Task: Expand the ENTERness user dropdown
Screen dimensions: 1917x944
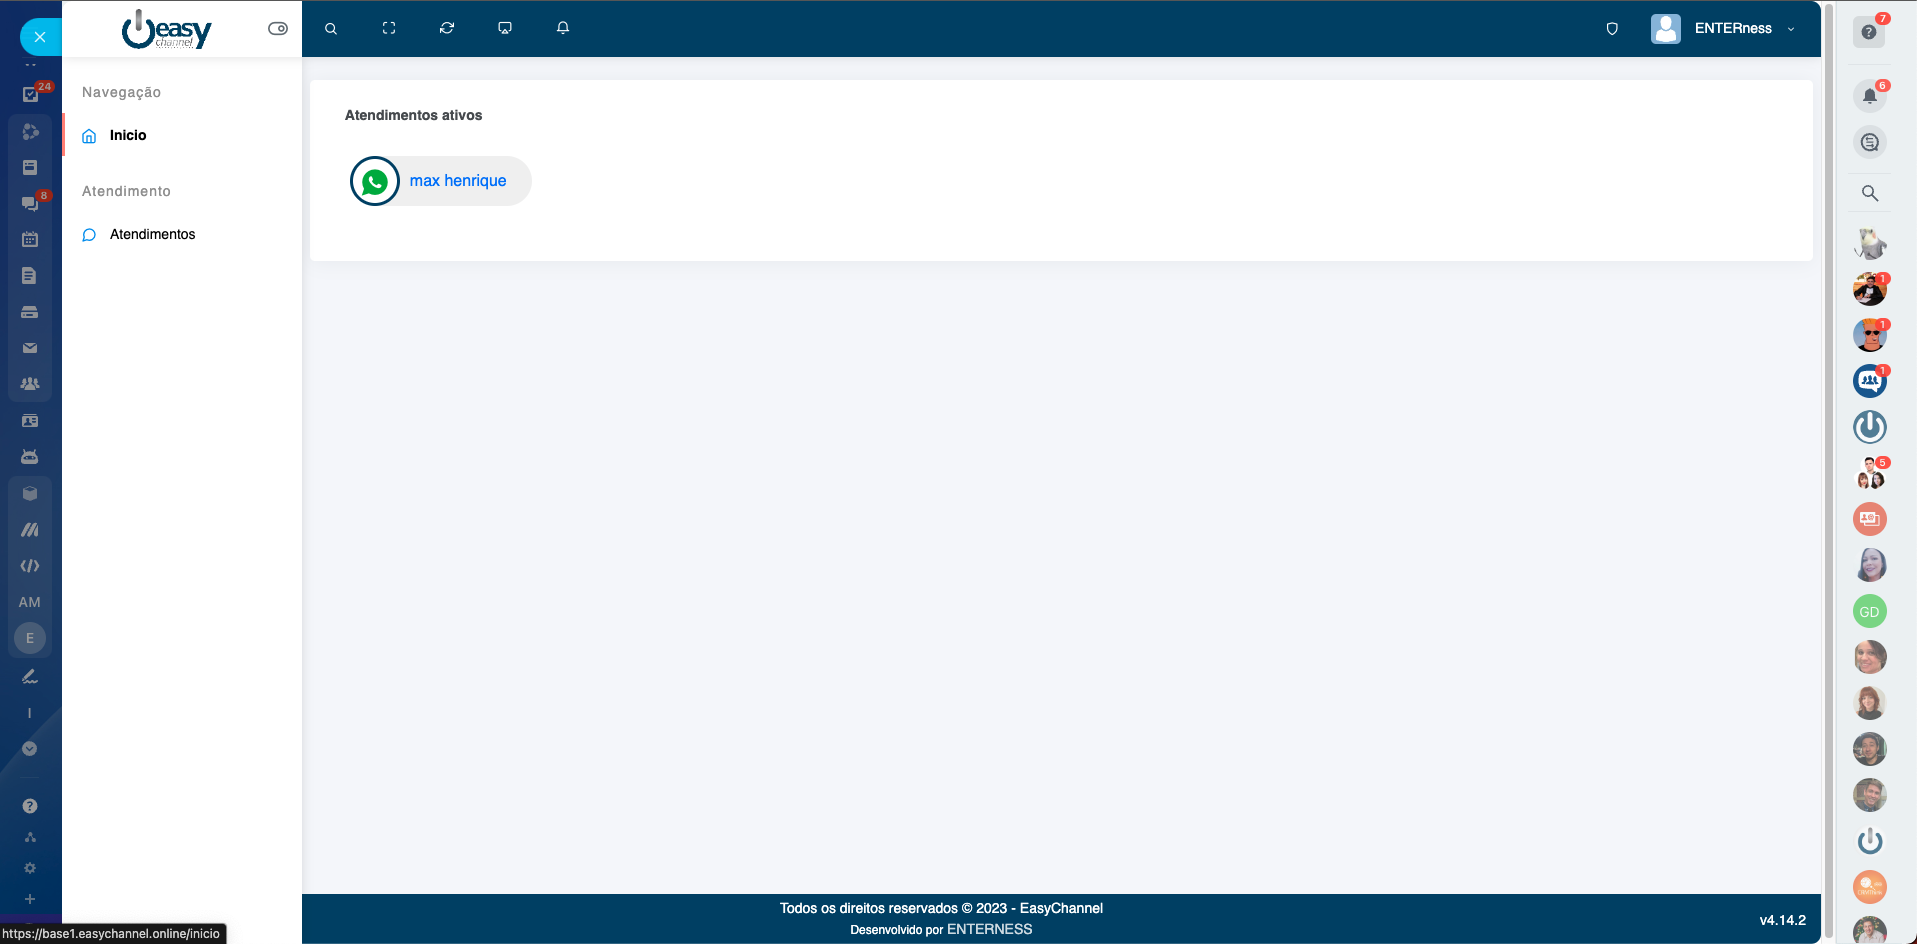Action: coord(1790,29)
